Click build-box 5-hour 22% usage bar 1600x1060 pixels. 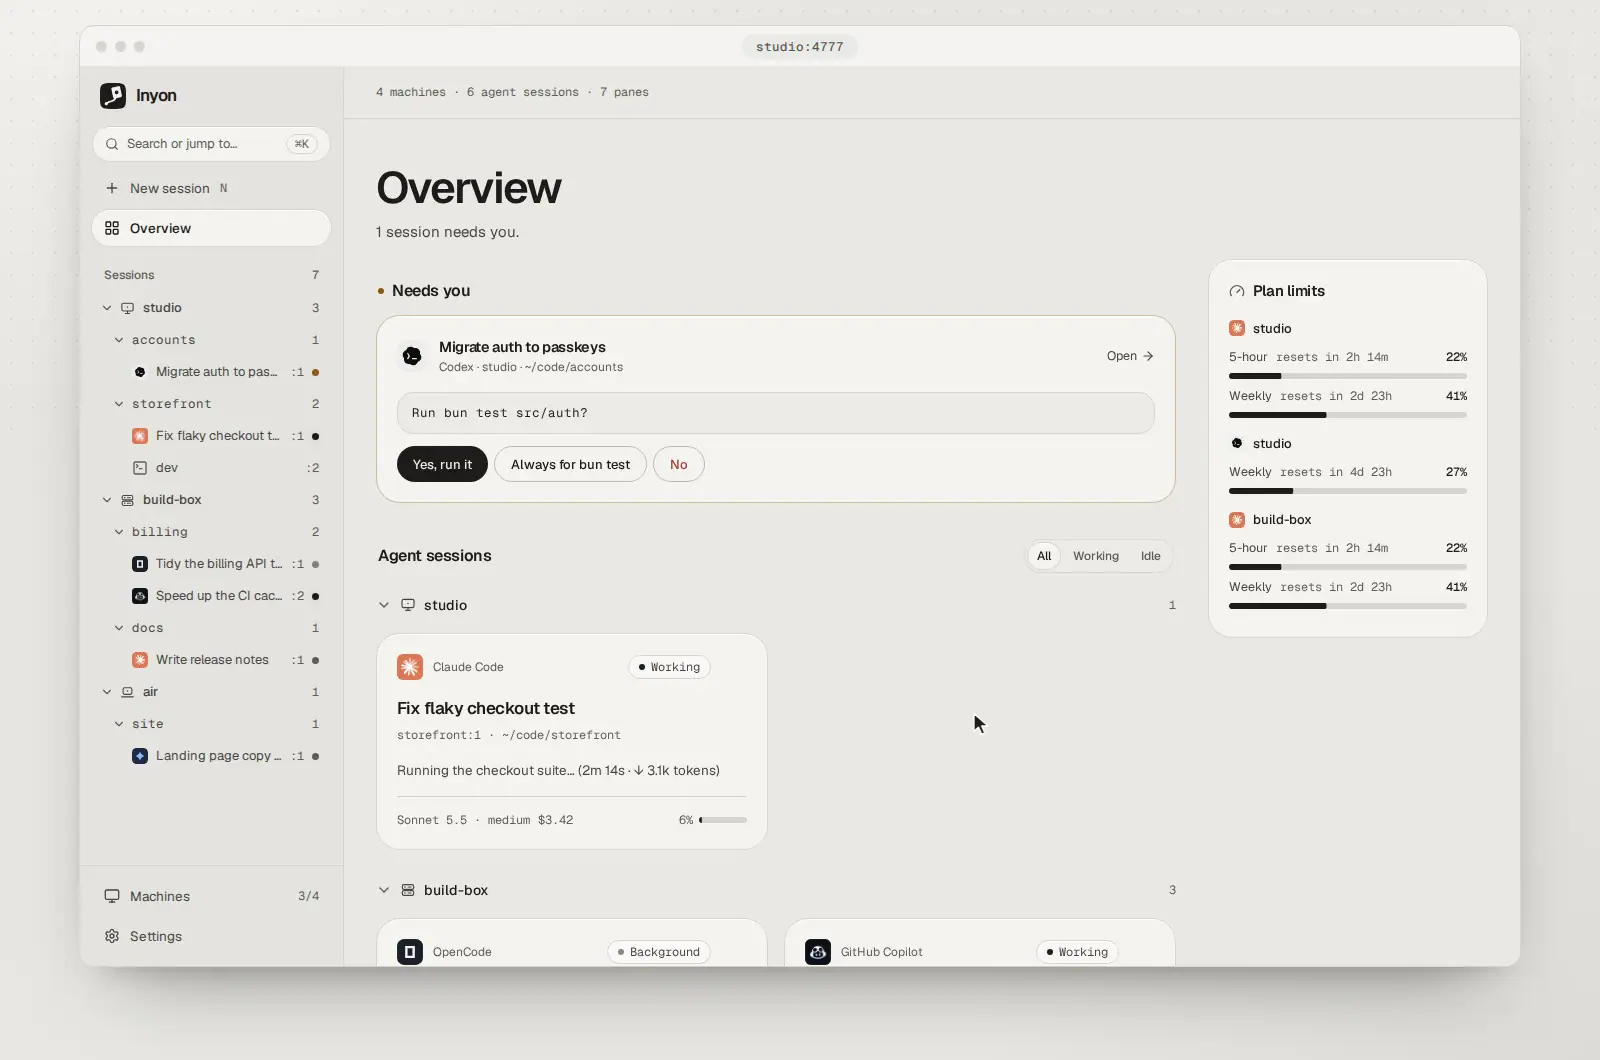(x=1348, y=567)
